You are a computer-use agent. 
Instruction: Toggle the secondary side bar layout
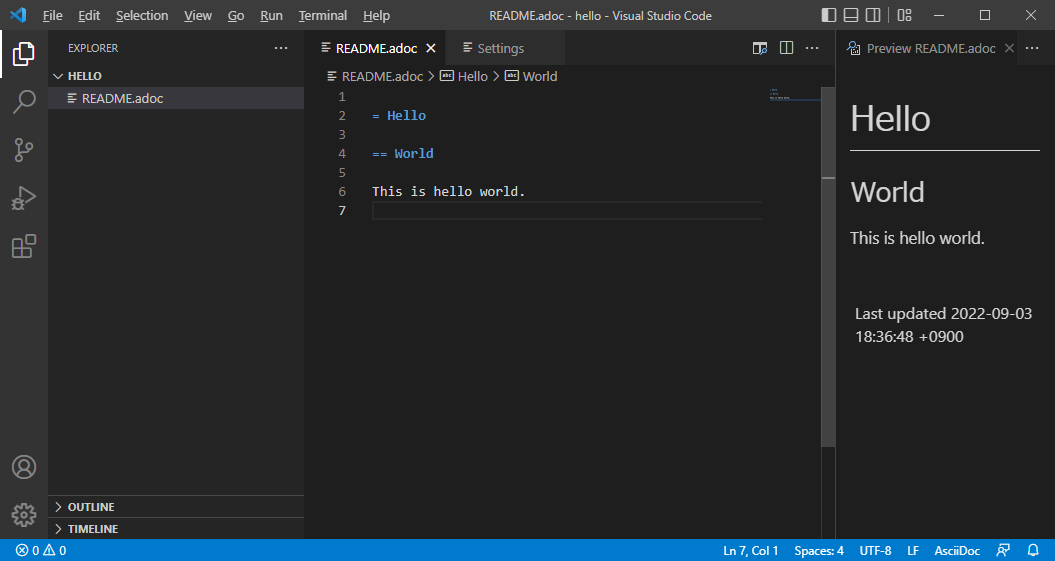[873, 15]
